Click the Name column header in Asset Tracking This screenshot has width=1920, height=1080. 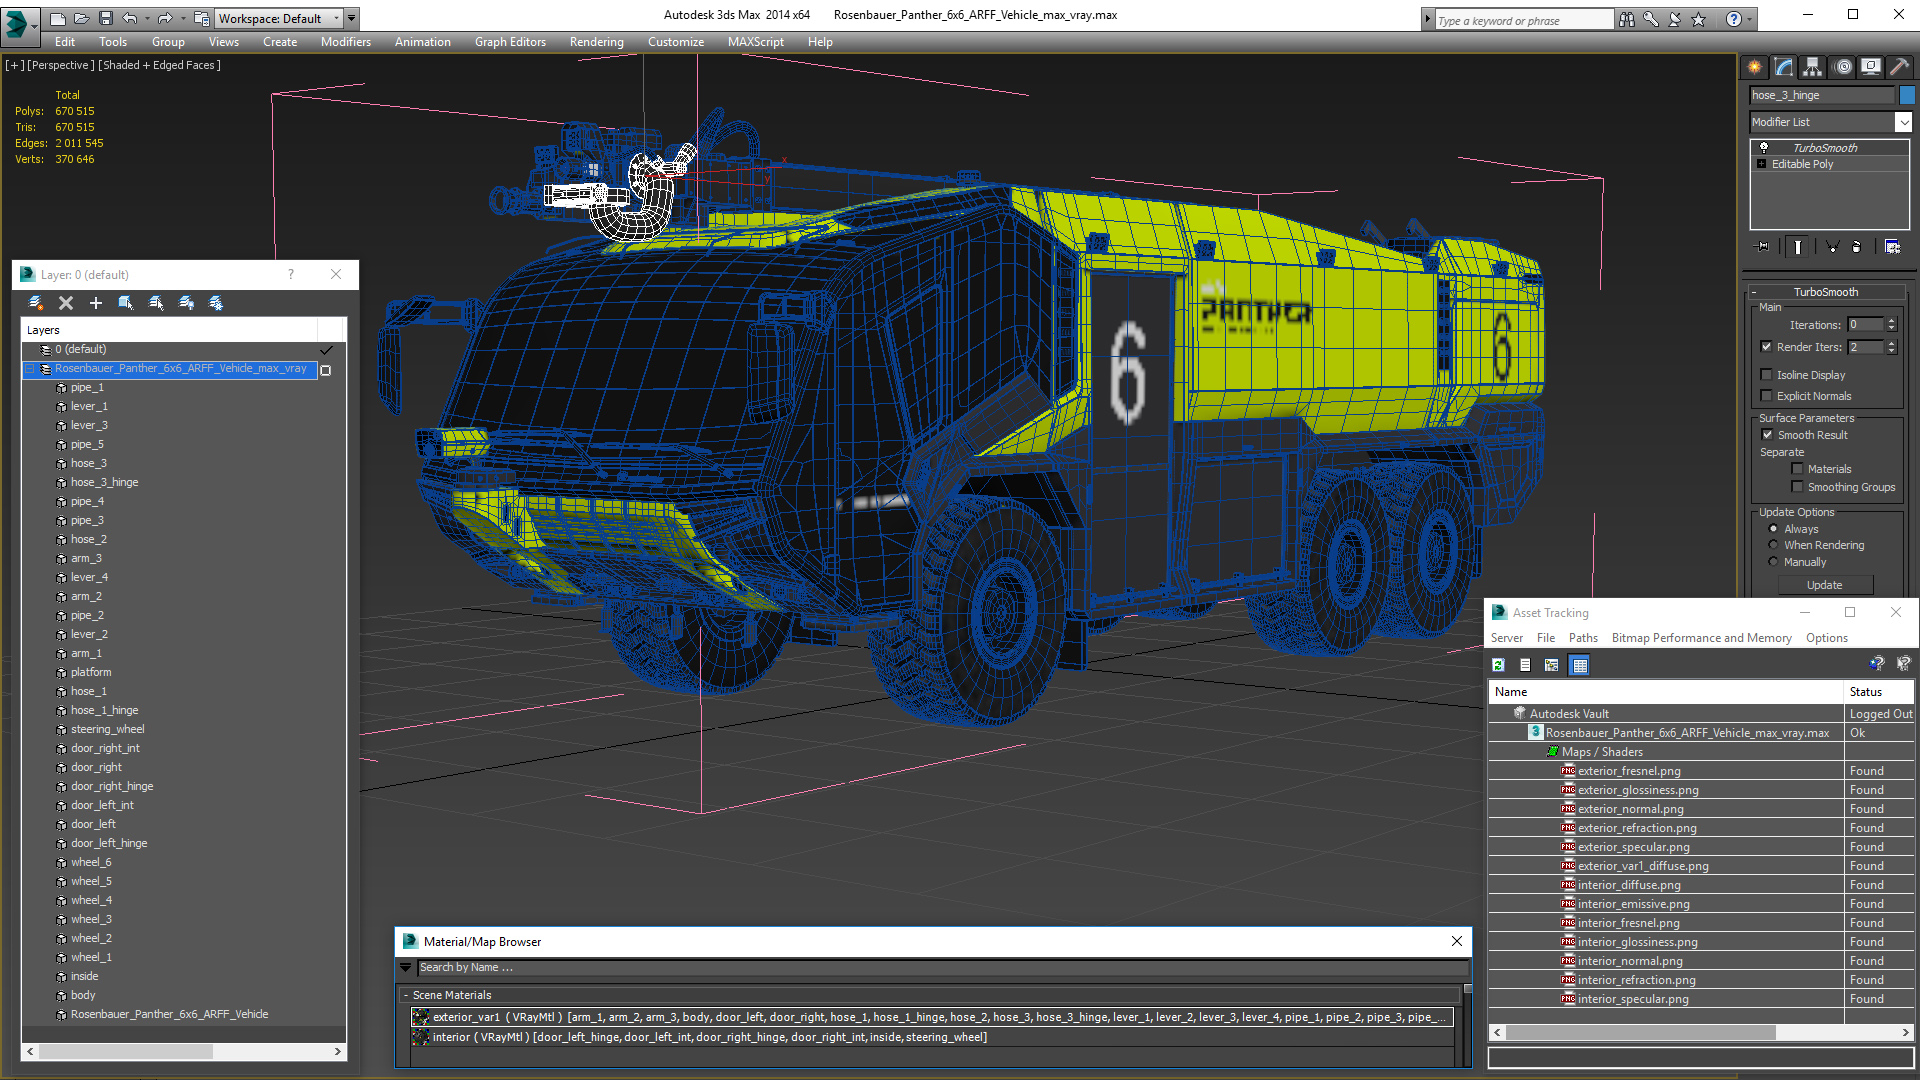(x=1666, y=692)
